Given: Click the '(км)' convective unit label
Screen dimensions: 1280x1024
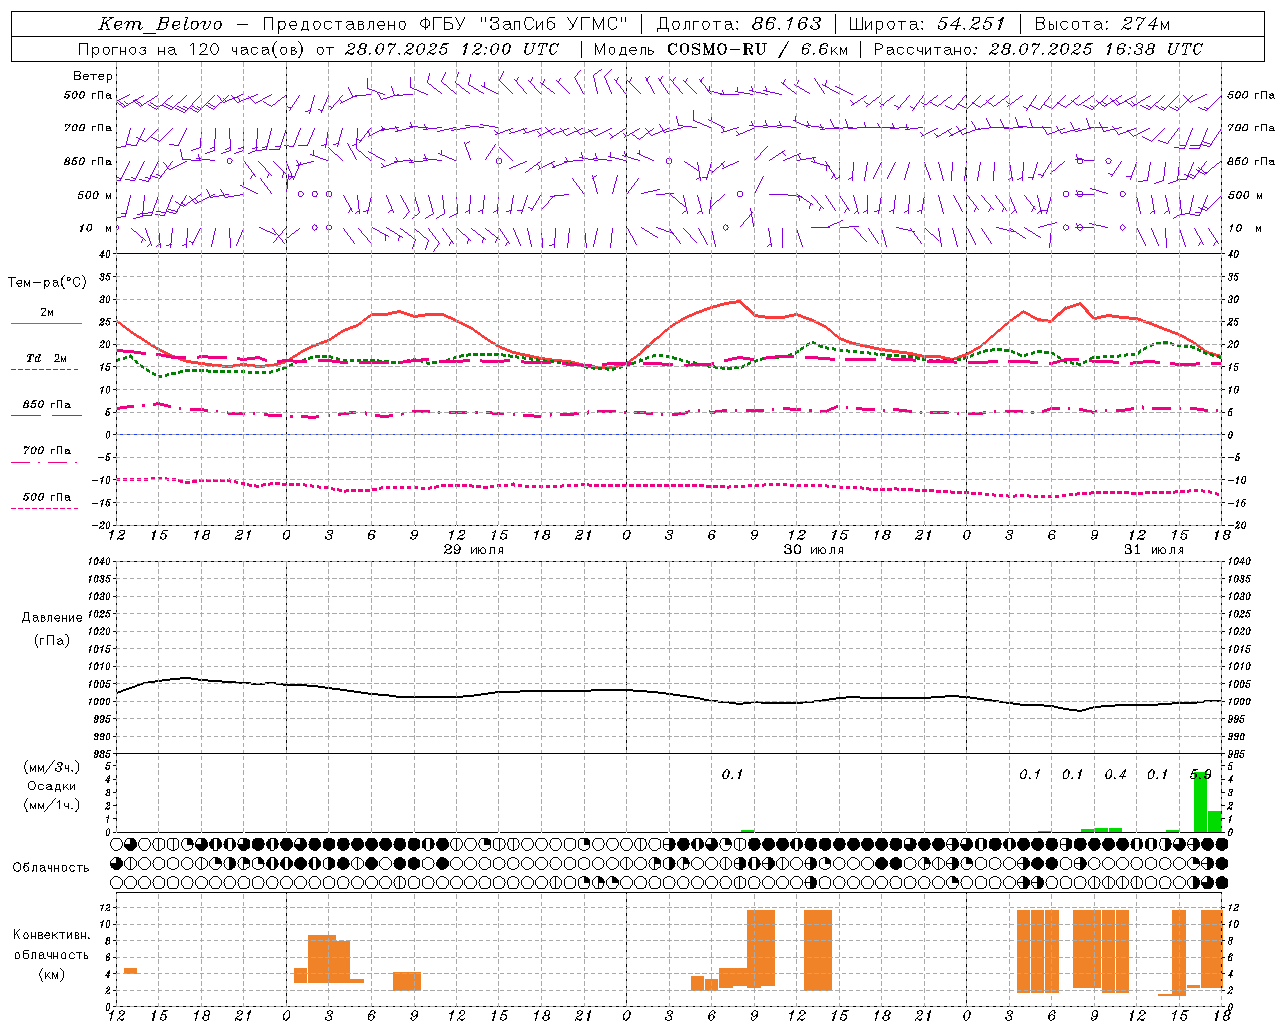Looking at the screenshot, I should tap(52, 975).
